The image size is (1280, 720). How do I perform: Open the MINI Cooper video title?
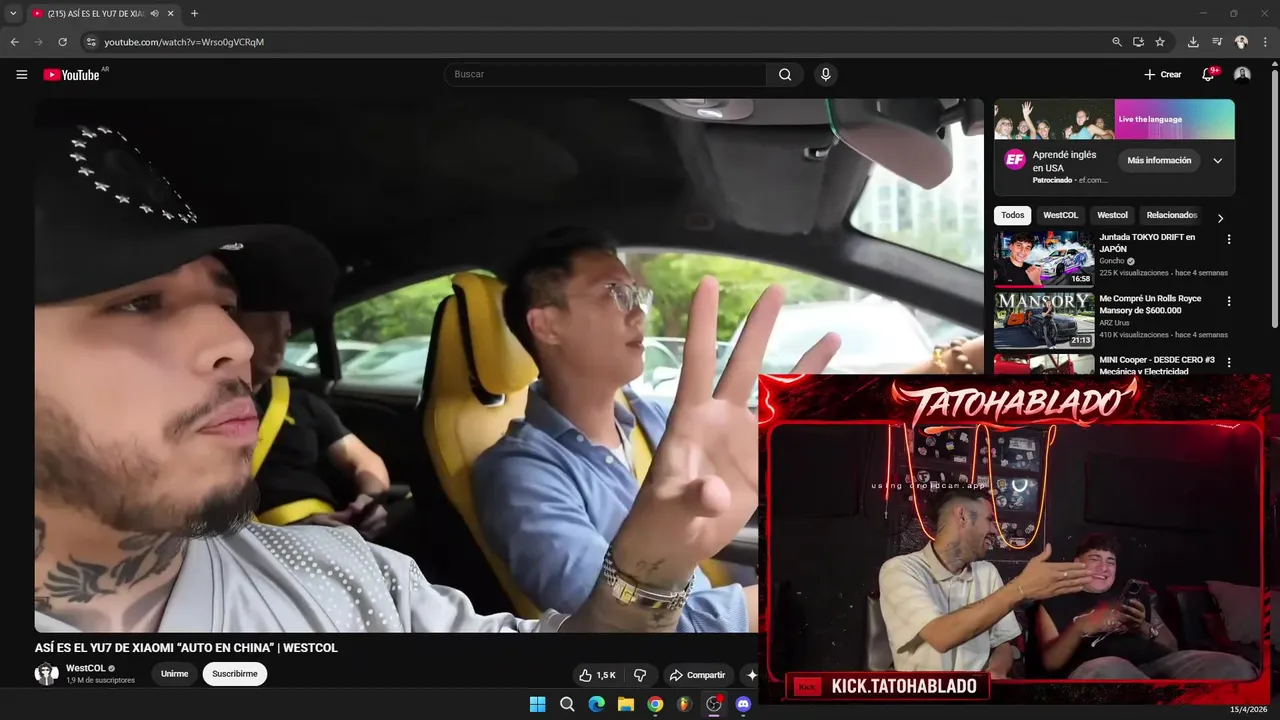pos(1157,365)
